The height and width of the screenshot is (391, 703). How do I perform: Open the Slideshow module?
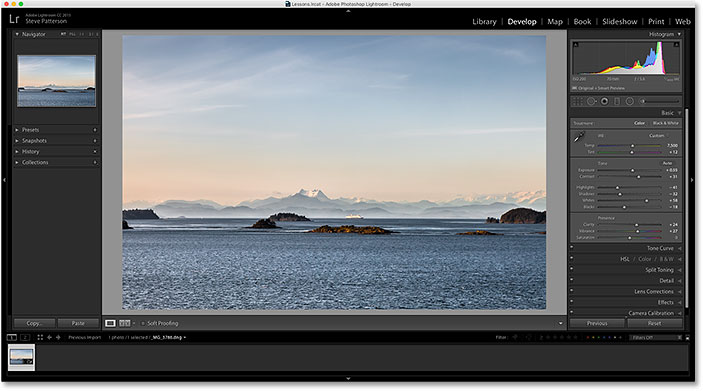(x=620, y=22)
